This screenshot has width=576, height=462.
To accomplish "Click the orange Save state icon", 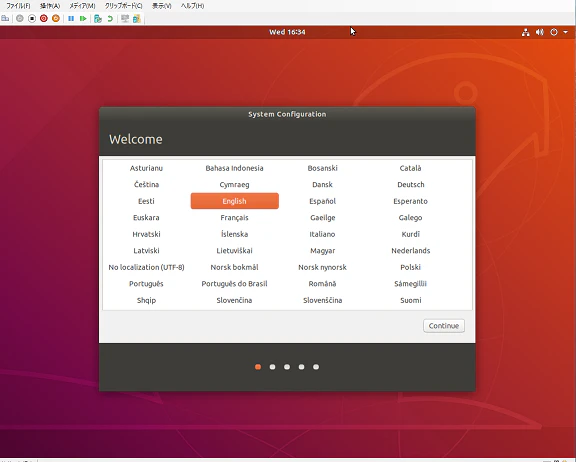I will point(56,18).
